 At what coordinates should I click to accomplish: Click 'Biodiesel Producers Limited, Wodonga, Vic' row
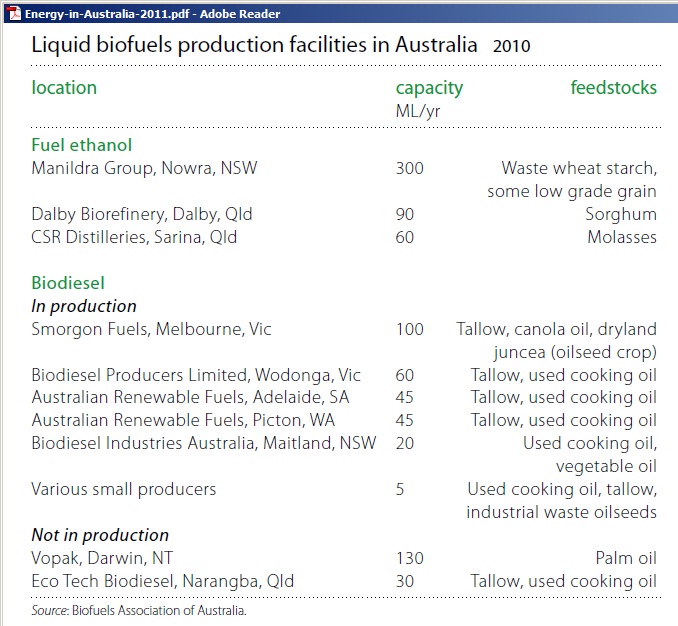196,375
